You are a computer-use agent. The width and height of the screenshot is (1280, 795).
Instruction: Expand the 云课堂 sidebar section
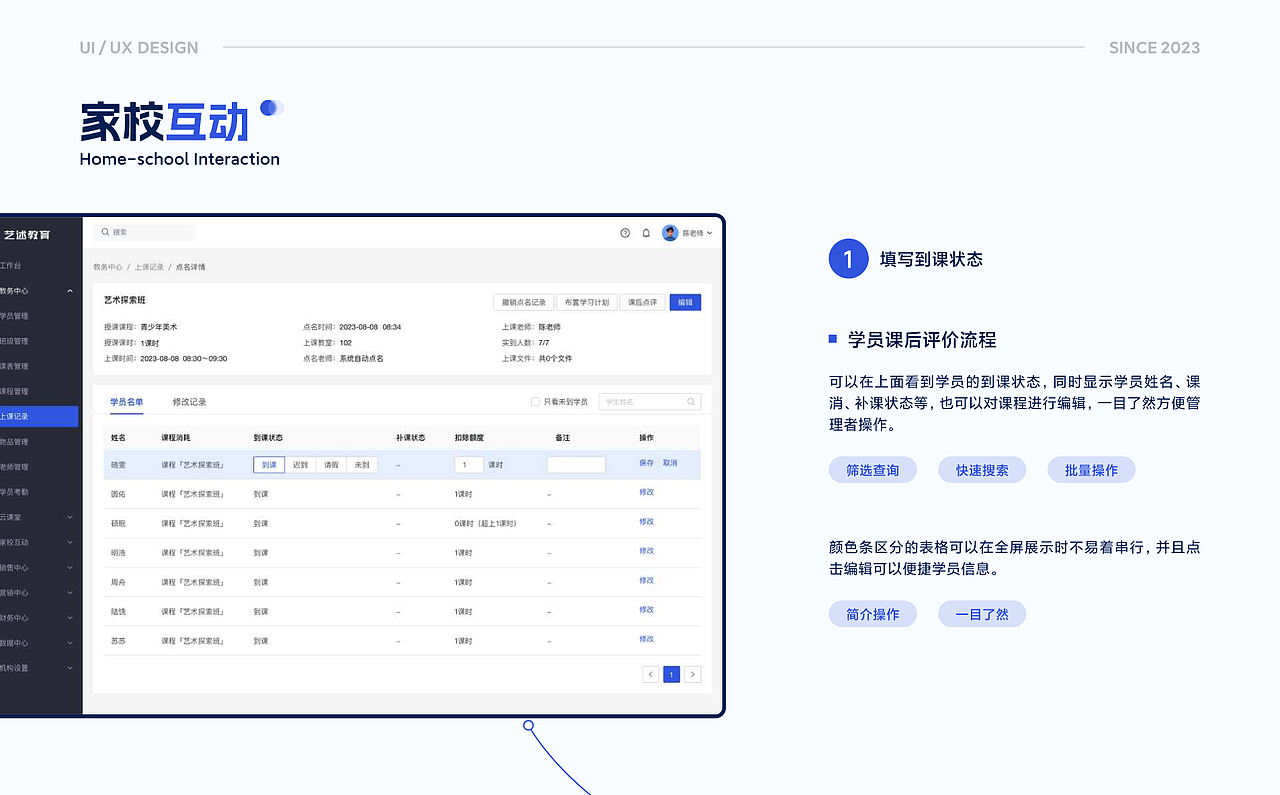70,517
